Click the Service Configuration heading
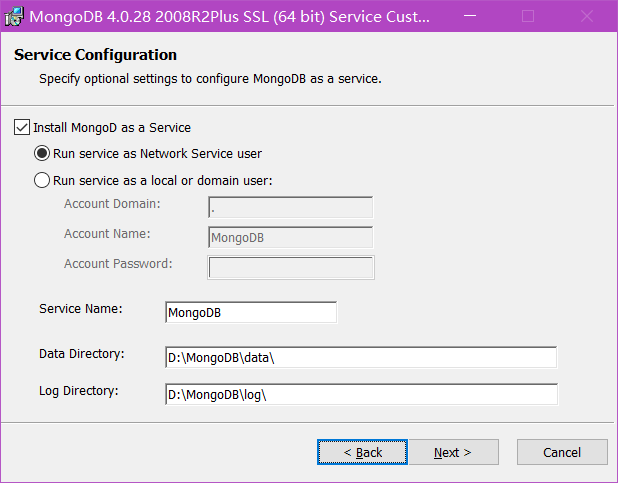 click(x=95, y=55)
